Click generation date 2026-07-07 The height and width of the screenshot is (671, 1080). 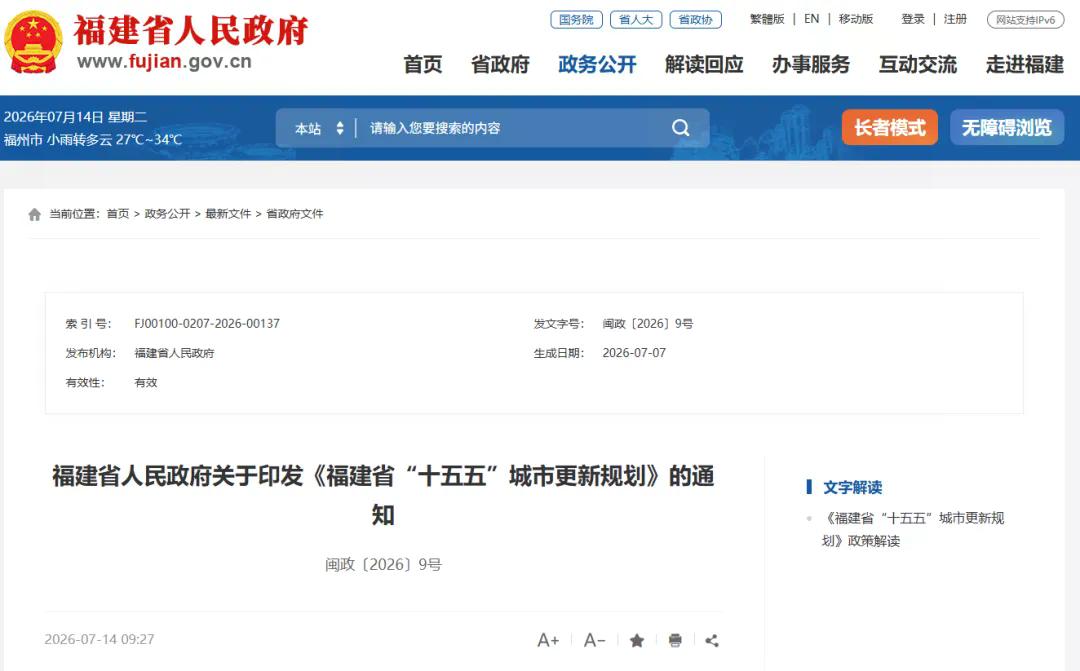tap(634, 353)
